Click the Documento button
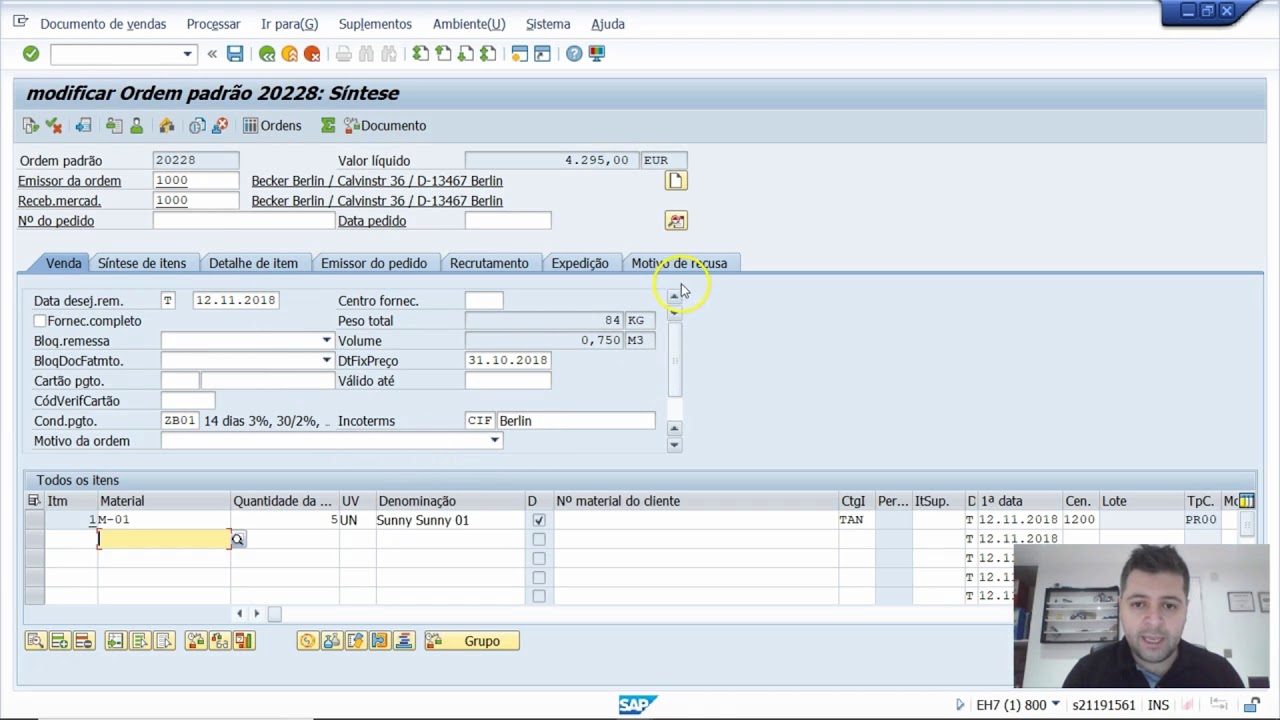 [x=386, y=126]
